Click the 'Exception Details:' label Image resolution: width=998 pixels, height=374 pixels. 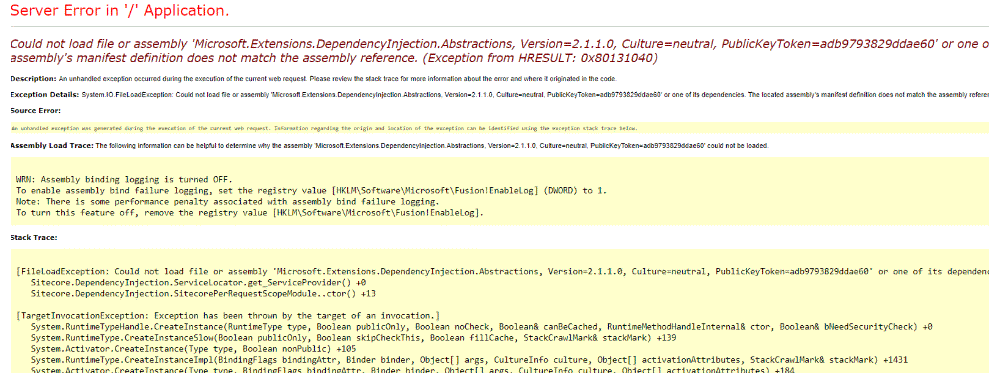[x=45, y=94]
